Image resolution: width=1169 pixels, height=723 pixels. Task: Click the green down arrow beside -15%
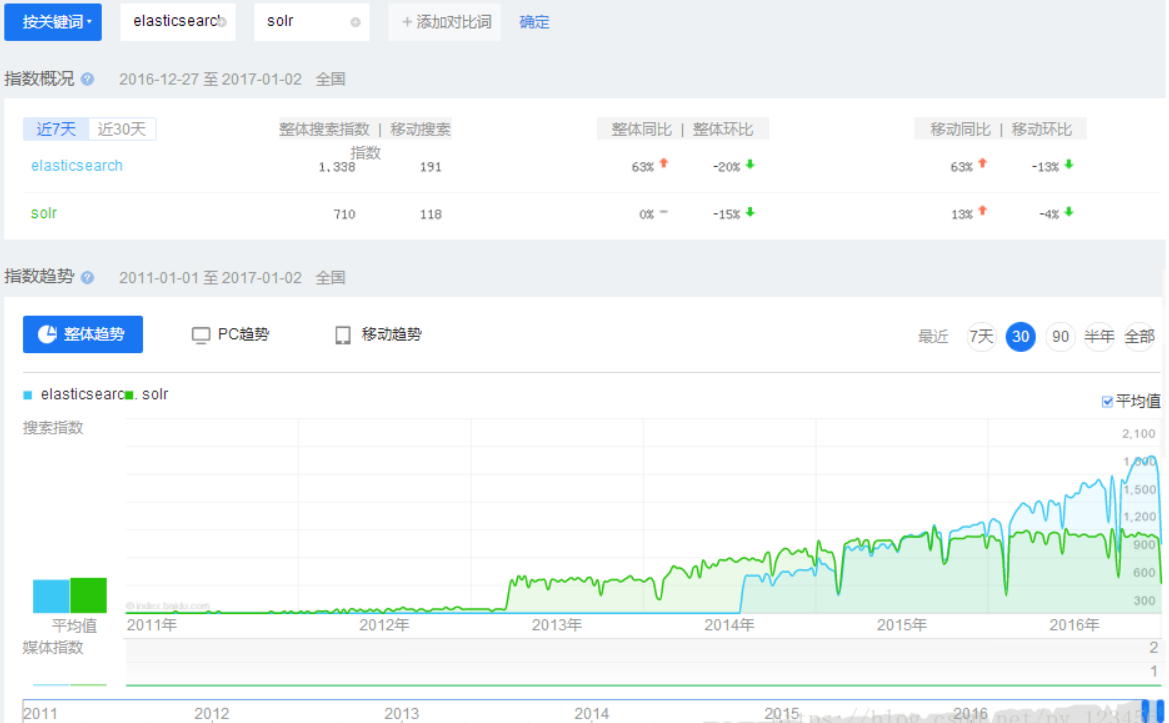(750, 212)
